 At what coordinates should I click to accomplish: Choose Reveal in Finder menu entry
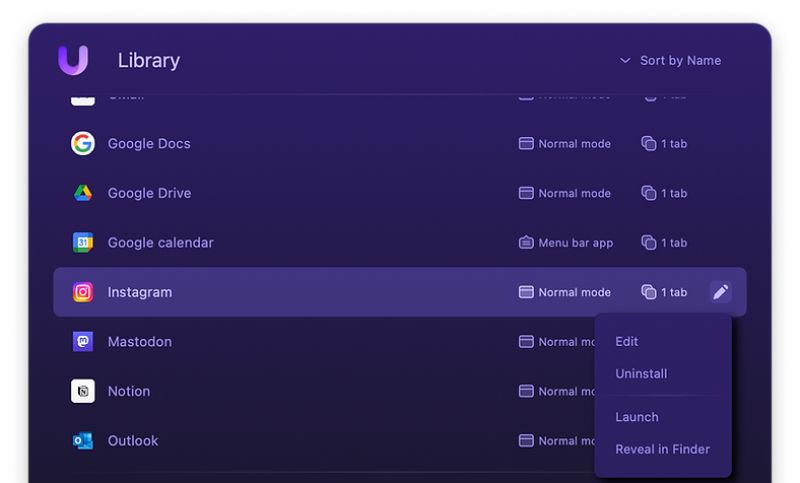click(x=662, y=449)
